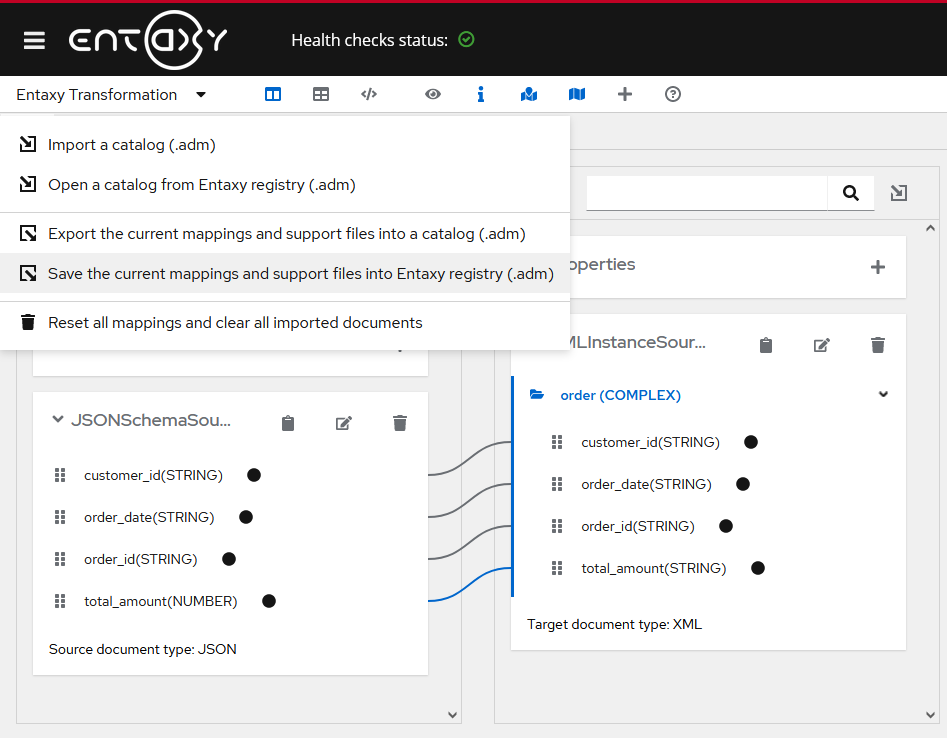Select Import a catalog (.adm)
Screen dimensions: 947x738
pos(131,145)
